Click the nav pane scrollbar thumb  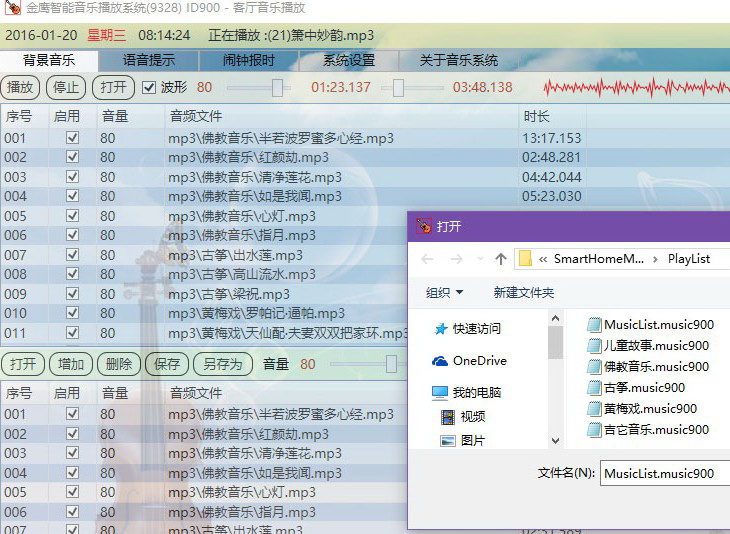coord(555,342)
